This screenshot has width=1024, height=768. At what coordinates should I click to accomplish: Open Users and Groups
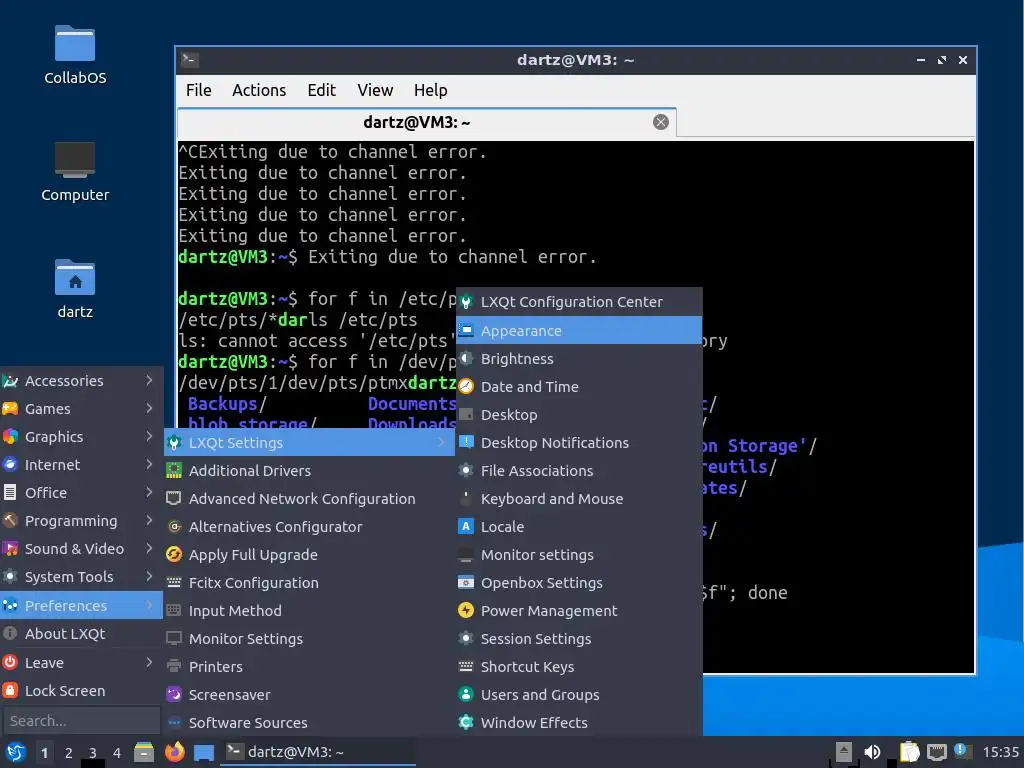coord(579,696)
